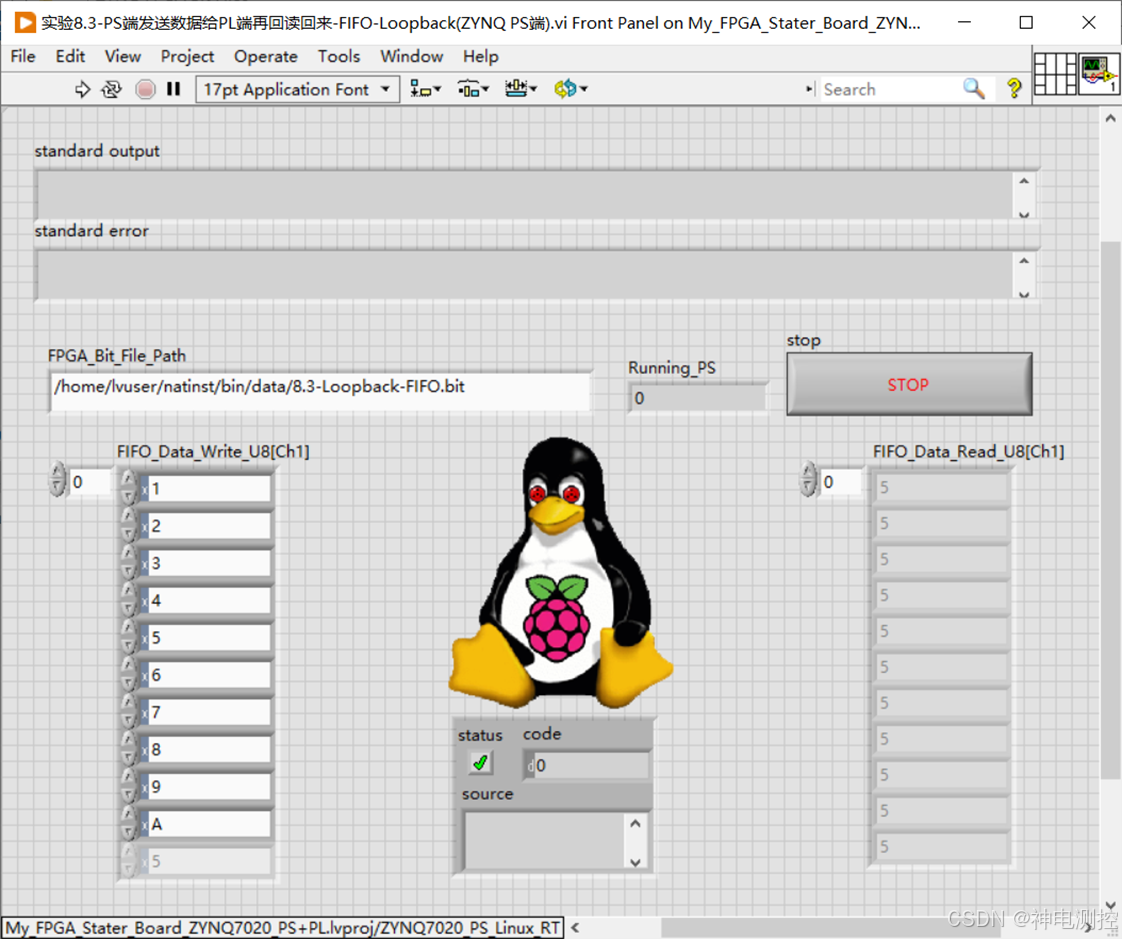This screenshot has height=939, width=1122.
Task: Open the Resize Objects dropdown
Action: 520,89
